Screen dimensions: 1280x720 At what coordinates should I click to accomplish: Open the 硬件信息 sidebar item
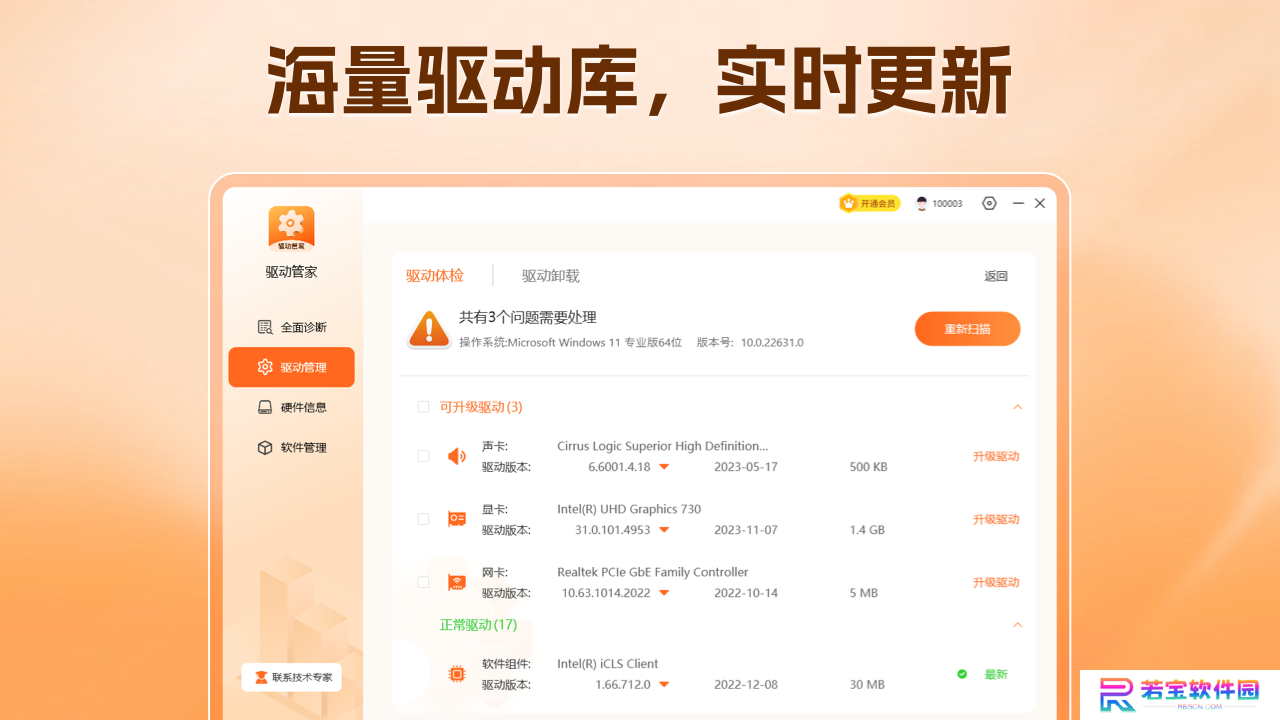click(x=291, y=407)
